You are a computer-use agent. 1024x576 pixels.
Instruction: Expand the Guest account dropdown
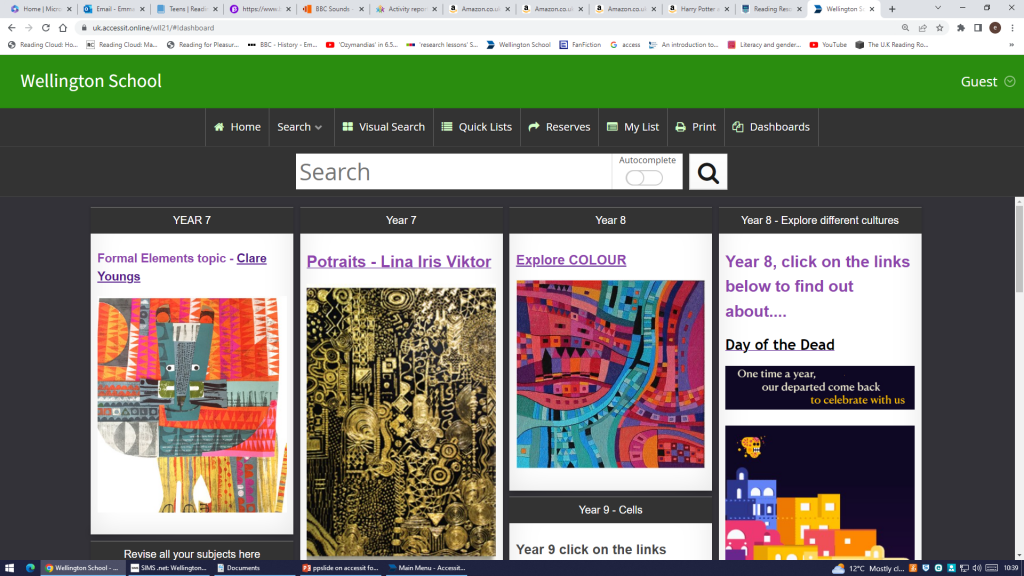coord(987,81)
